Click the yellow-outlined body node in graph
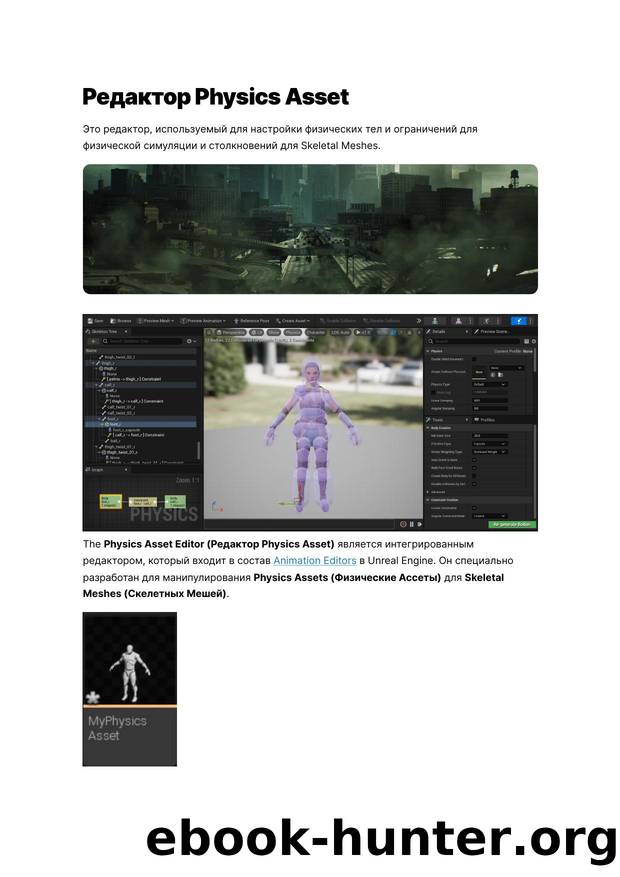 click(111, 501)
